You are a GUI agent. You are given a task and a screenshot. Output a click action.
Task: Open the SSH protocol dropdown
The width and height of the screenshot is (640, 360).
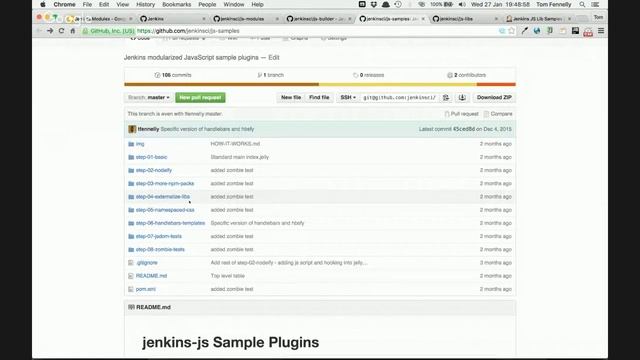click(x=348, y=98)
